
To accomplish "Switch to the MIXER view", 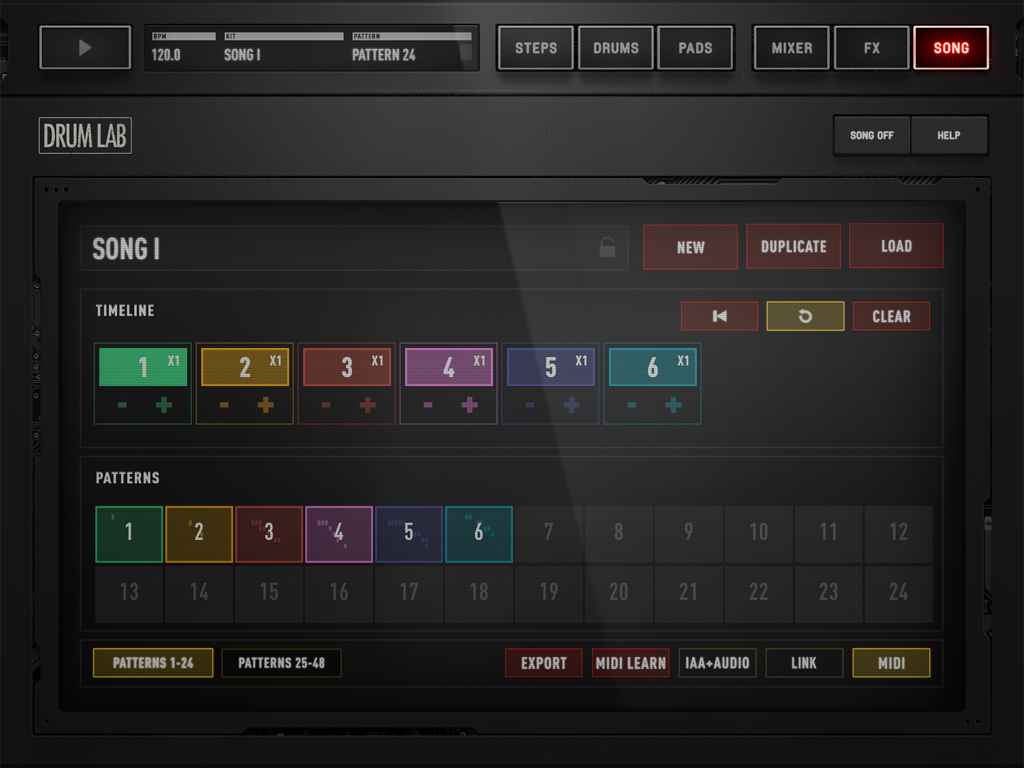I will coord(791,47).
